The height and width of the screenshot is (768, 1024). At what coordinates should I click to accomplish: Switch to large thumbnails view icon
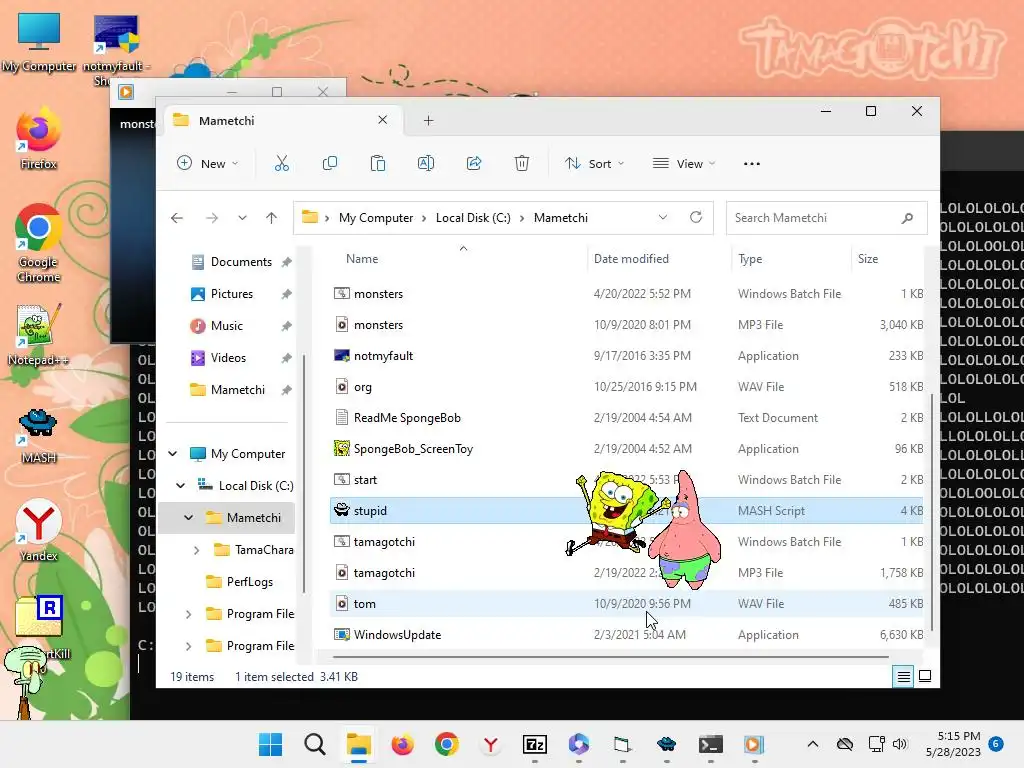925,676
